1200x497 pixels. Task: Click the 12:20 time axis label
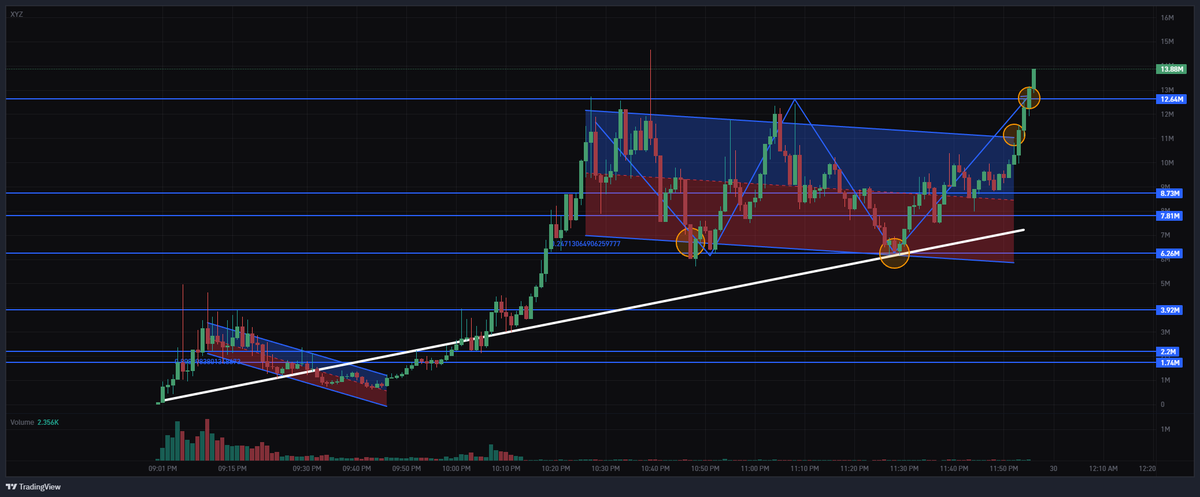[x=1147, y=468]
